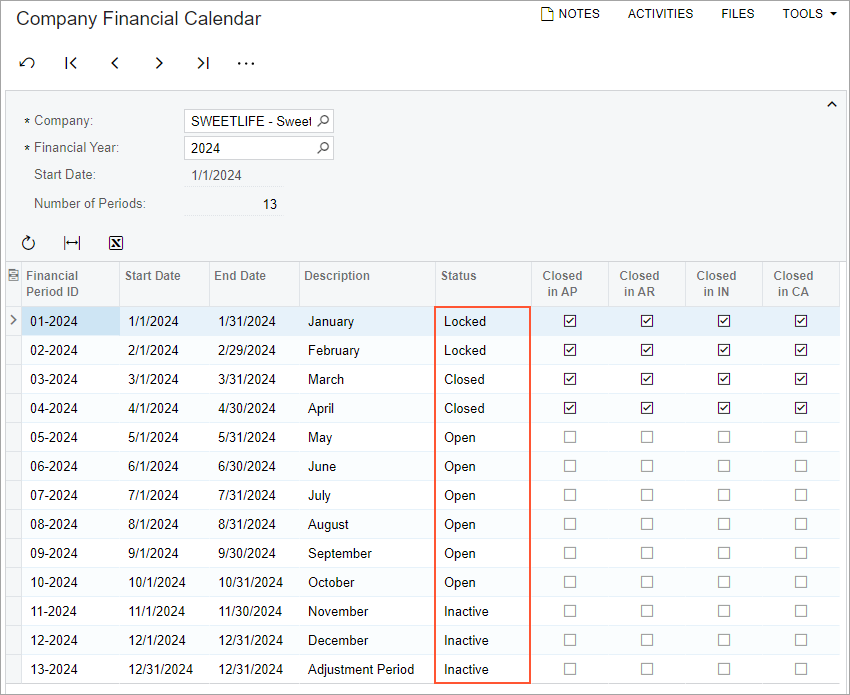Open the Activities menu item
Image resolution: width=850 pixels, height=695 pixels.
(x=660, y=14)
